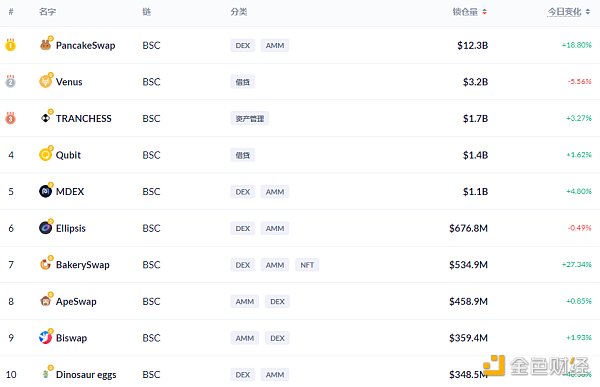The width and height of the screenshot is (600, 387).
Task: Click the Ellipsis swirl logo icon
Action: tap(46, 228)
